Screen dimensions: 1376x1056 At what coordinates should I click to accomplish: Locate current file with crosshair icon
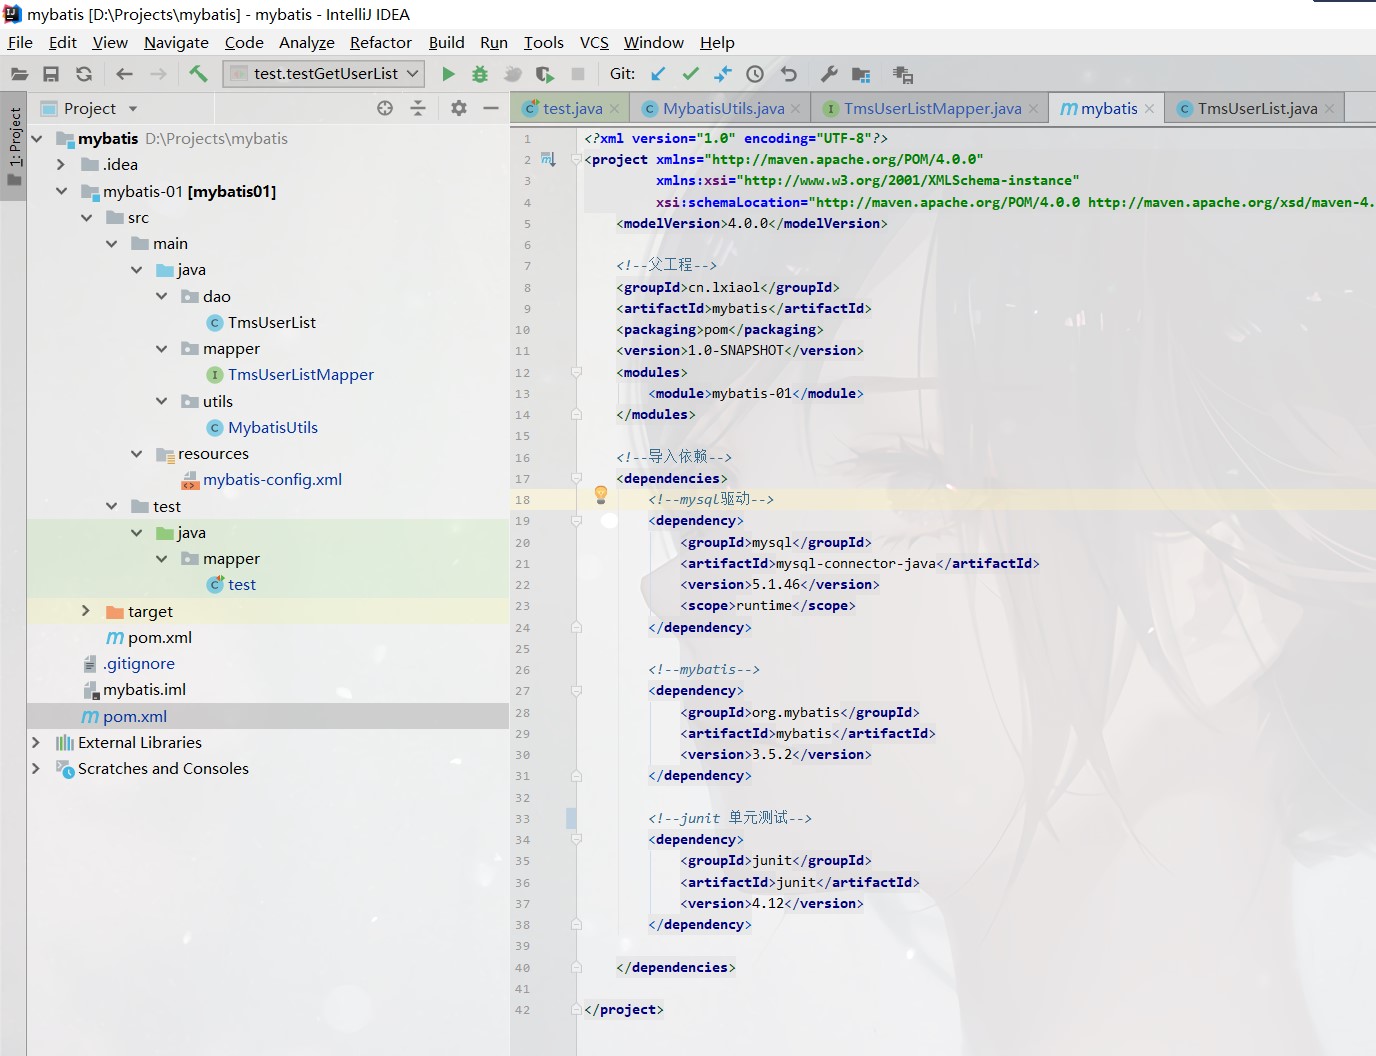click(x=385, y=108)
